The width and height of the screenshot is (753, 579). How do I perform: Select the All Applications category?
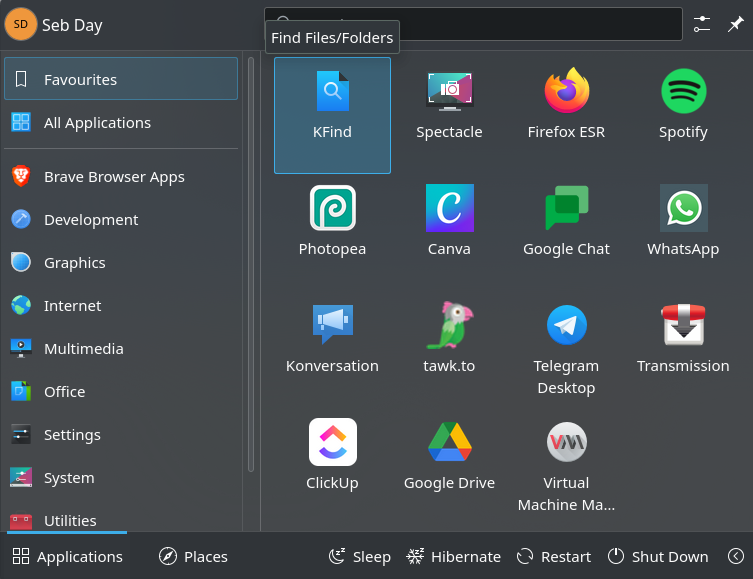pos(97,123)
